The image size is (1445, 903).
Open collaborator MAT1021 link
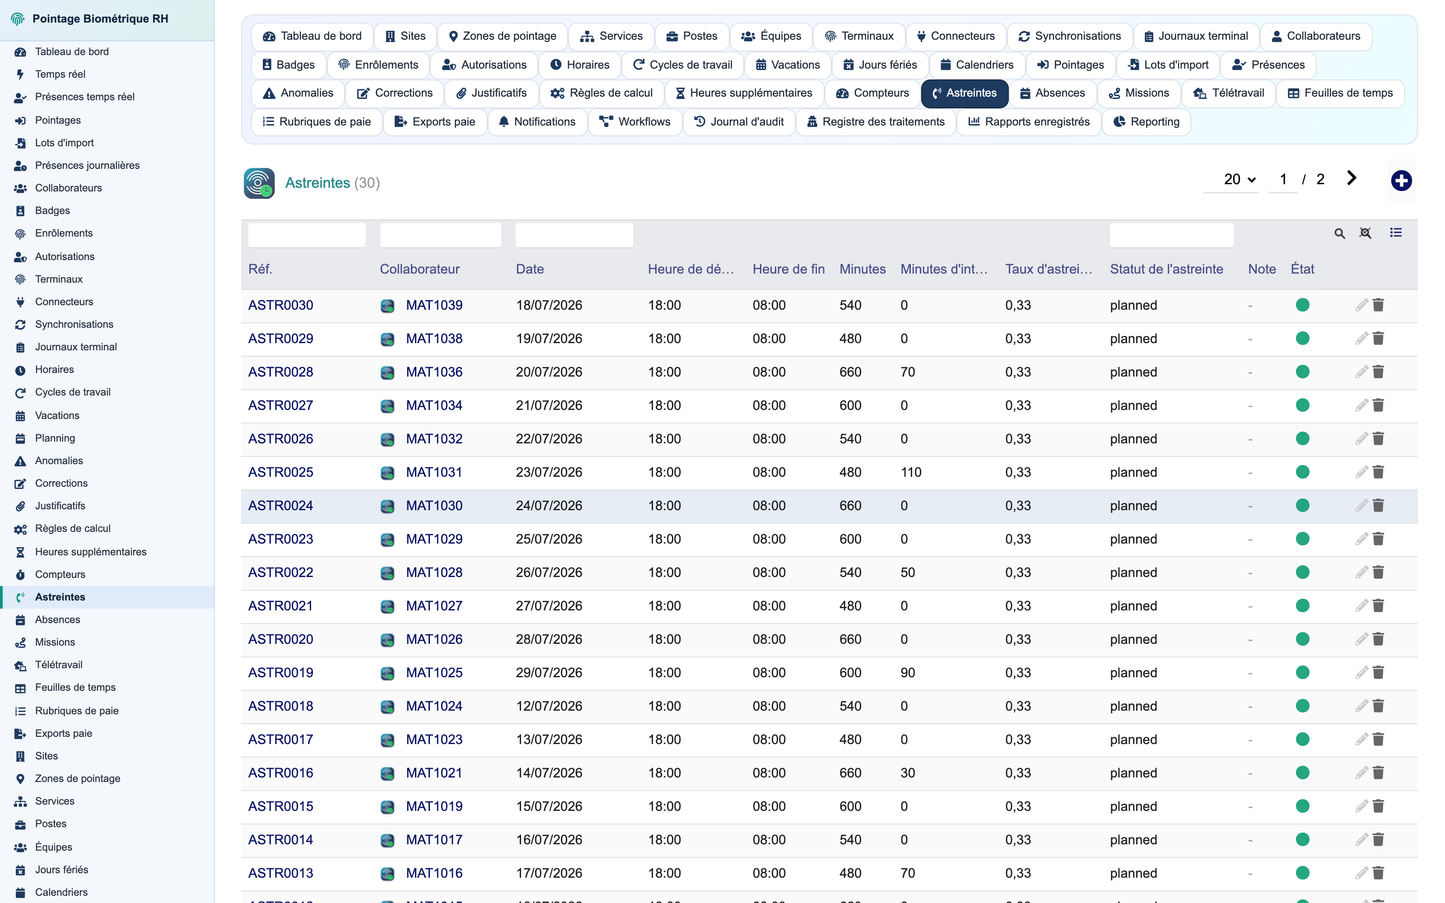pyautogui.click(x=434, y=773)
